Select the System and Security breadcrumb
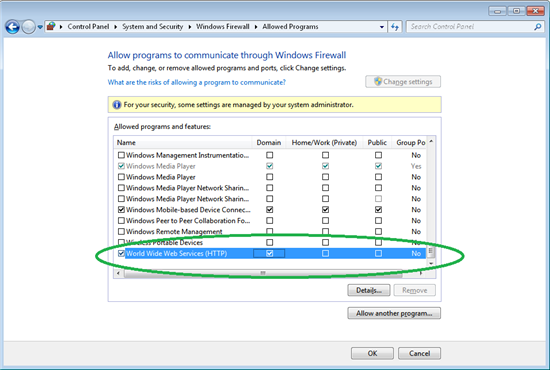Screen dimensions: 550x370 [153, 27]
